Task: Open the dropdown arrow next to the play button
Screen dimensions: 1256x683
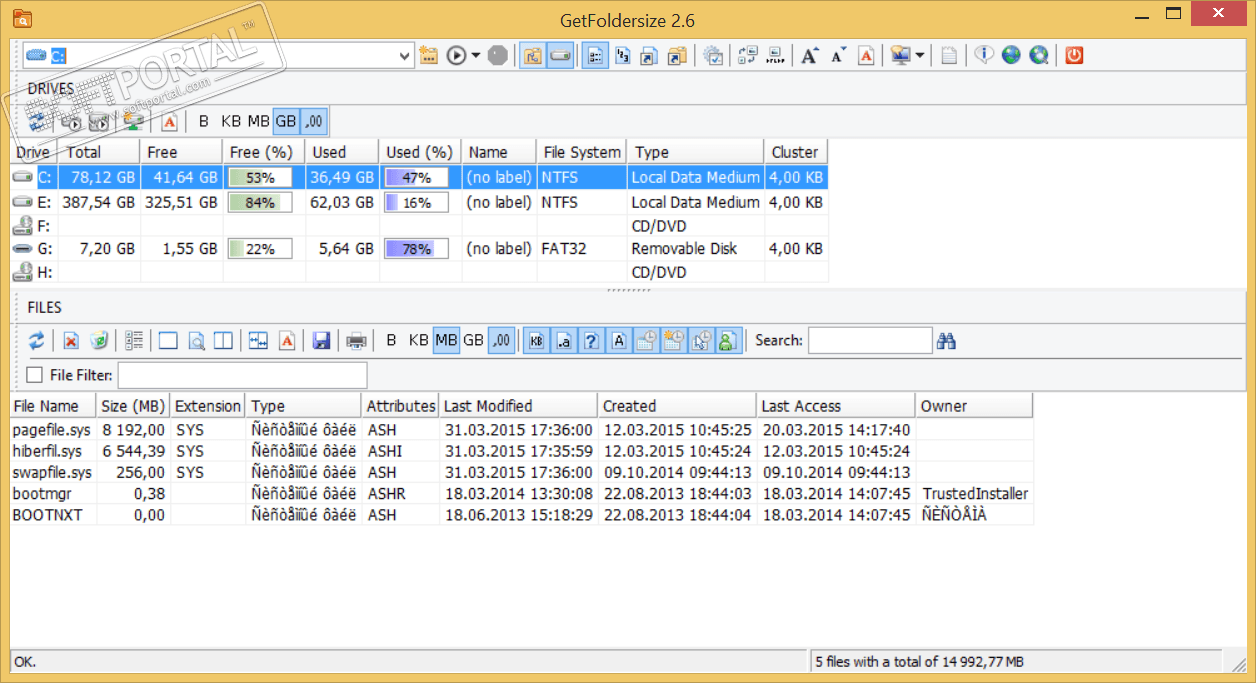Action: [476, 56]
